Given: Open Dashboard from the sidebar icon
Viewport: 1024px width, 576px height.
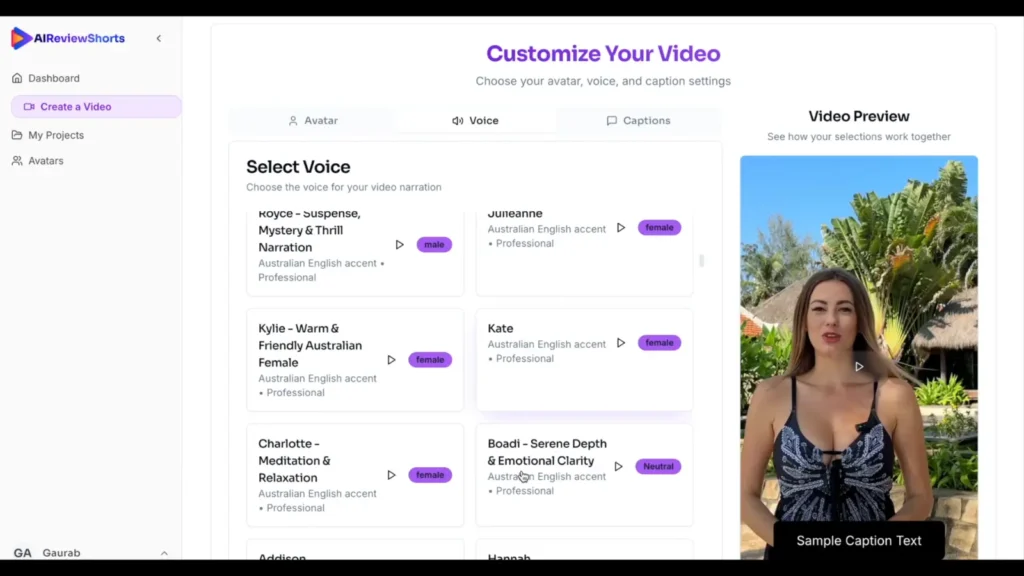Looking at the screenshot, I should (x=17, y=77).
